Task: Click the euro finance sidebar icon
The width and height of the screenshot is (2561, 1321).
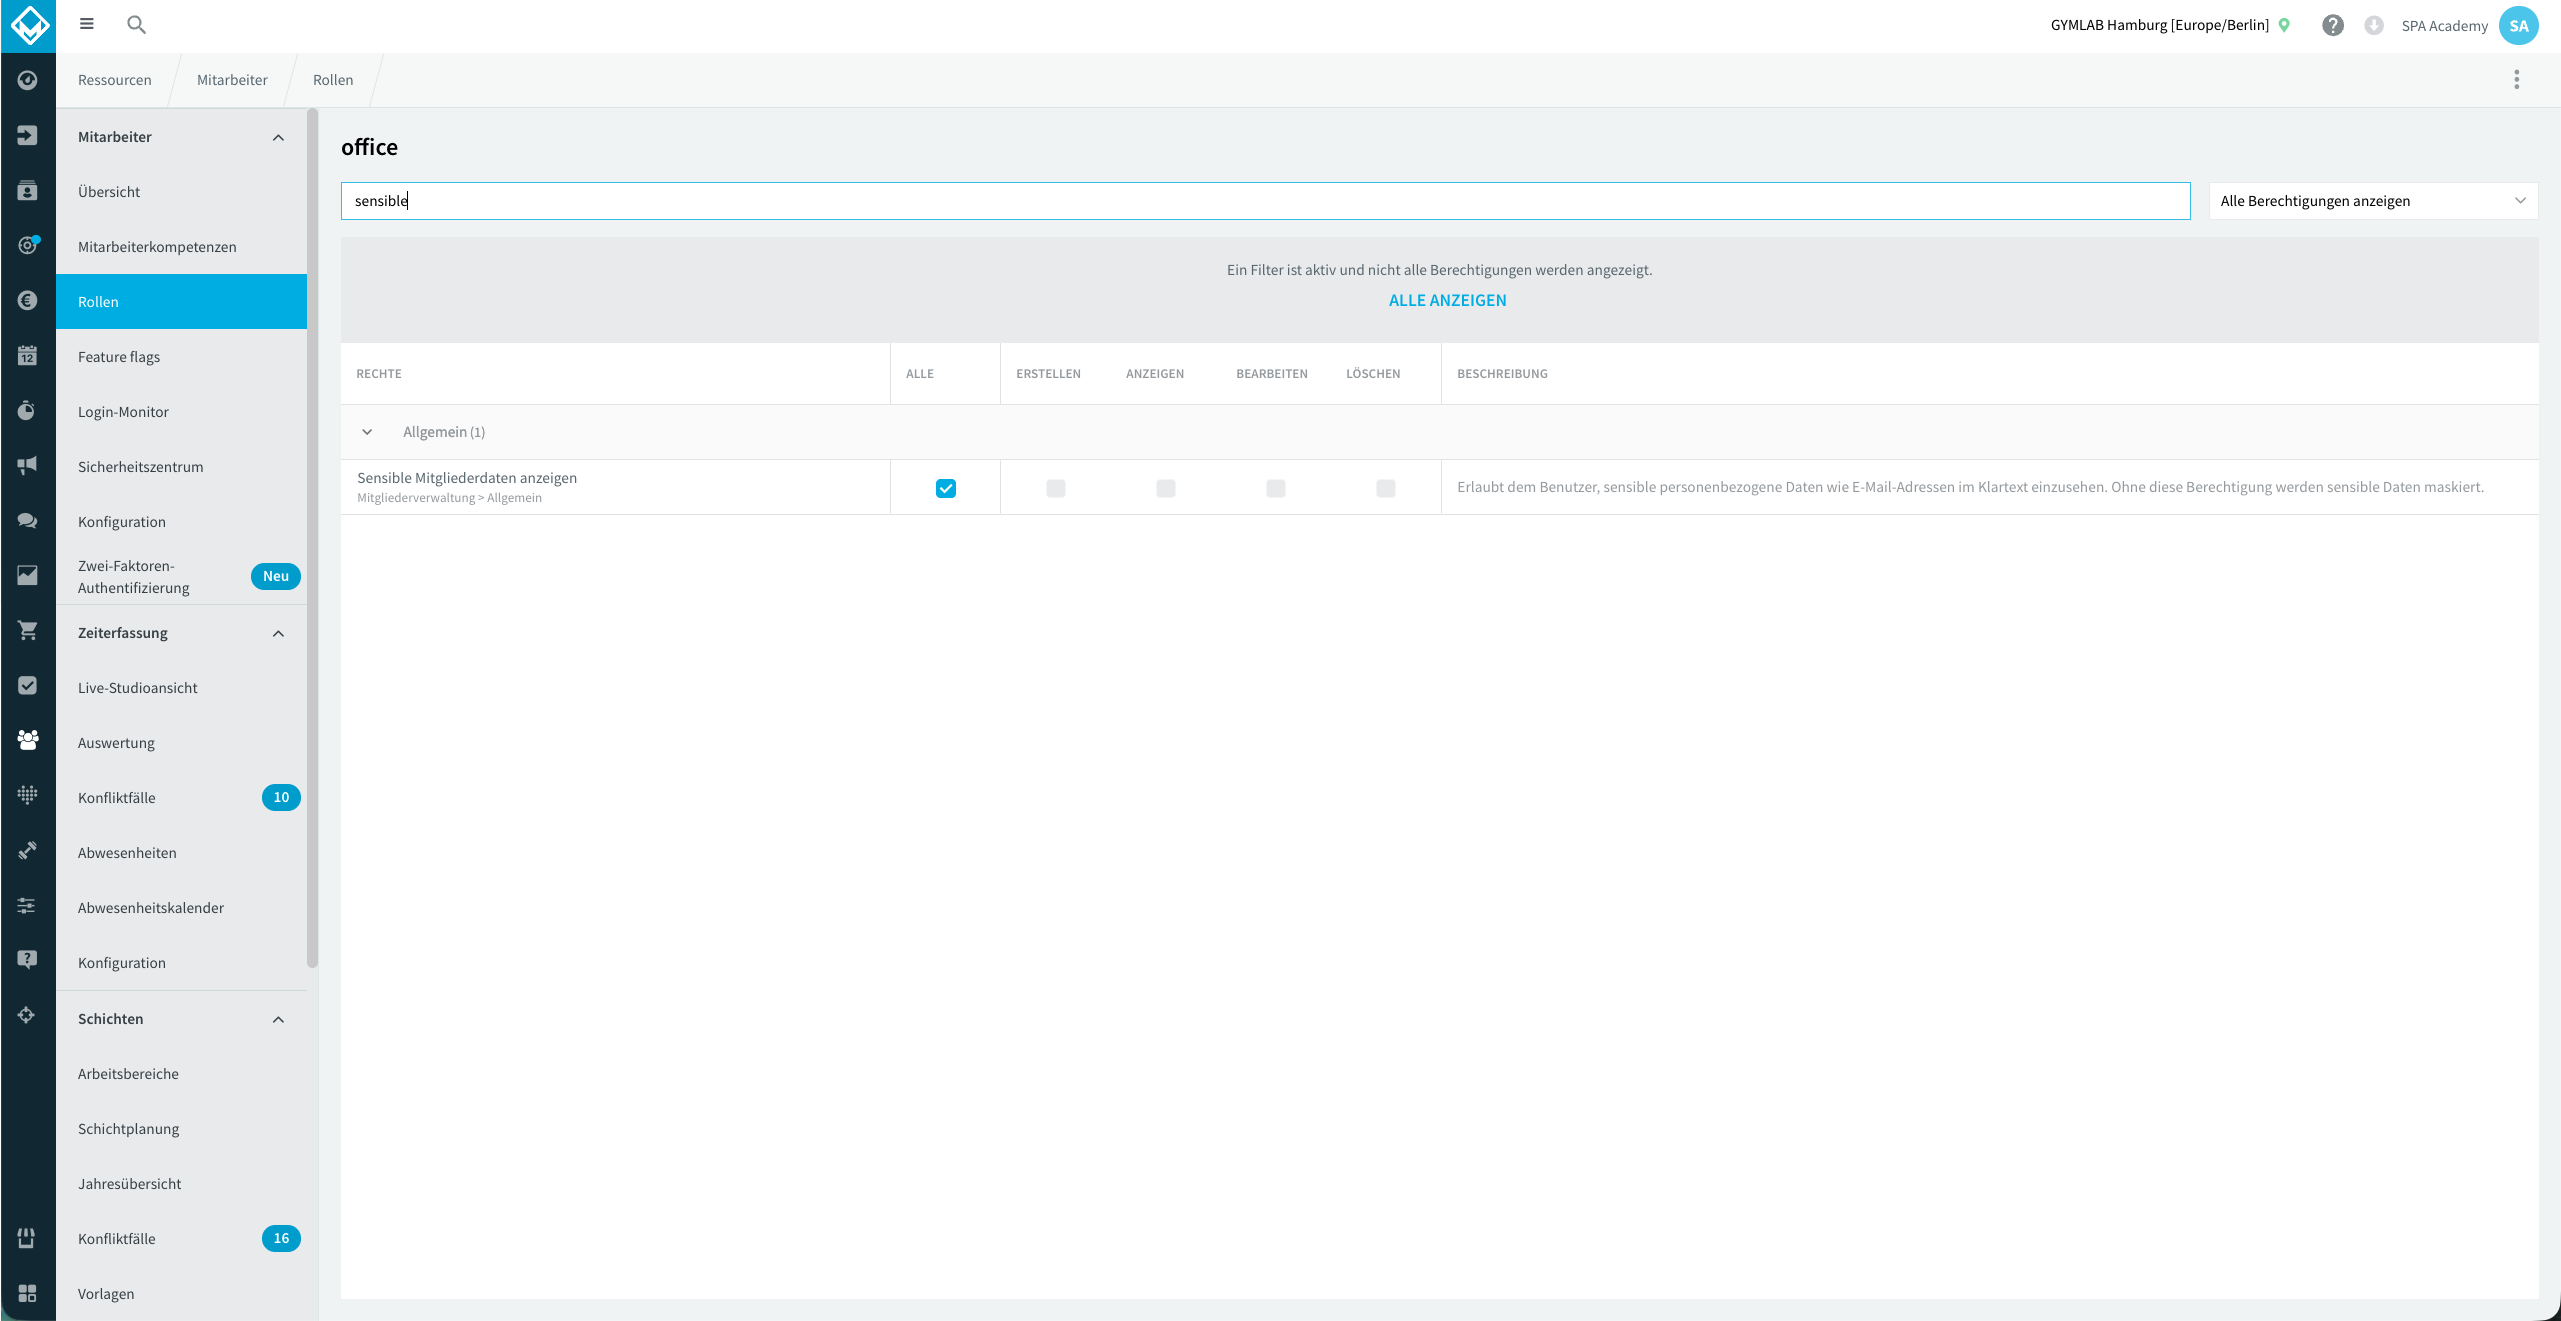Action: click(x=27, y=300)
